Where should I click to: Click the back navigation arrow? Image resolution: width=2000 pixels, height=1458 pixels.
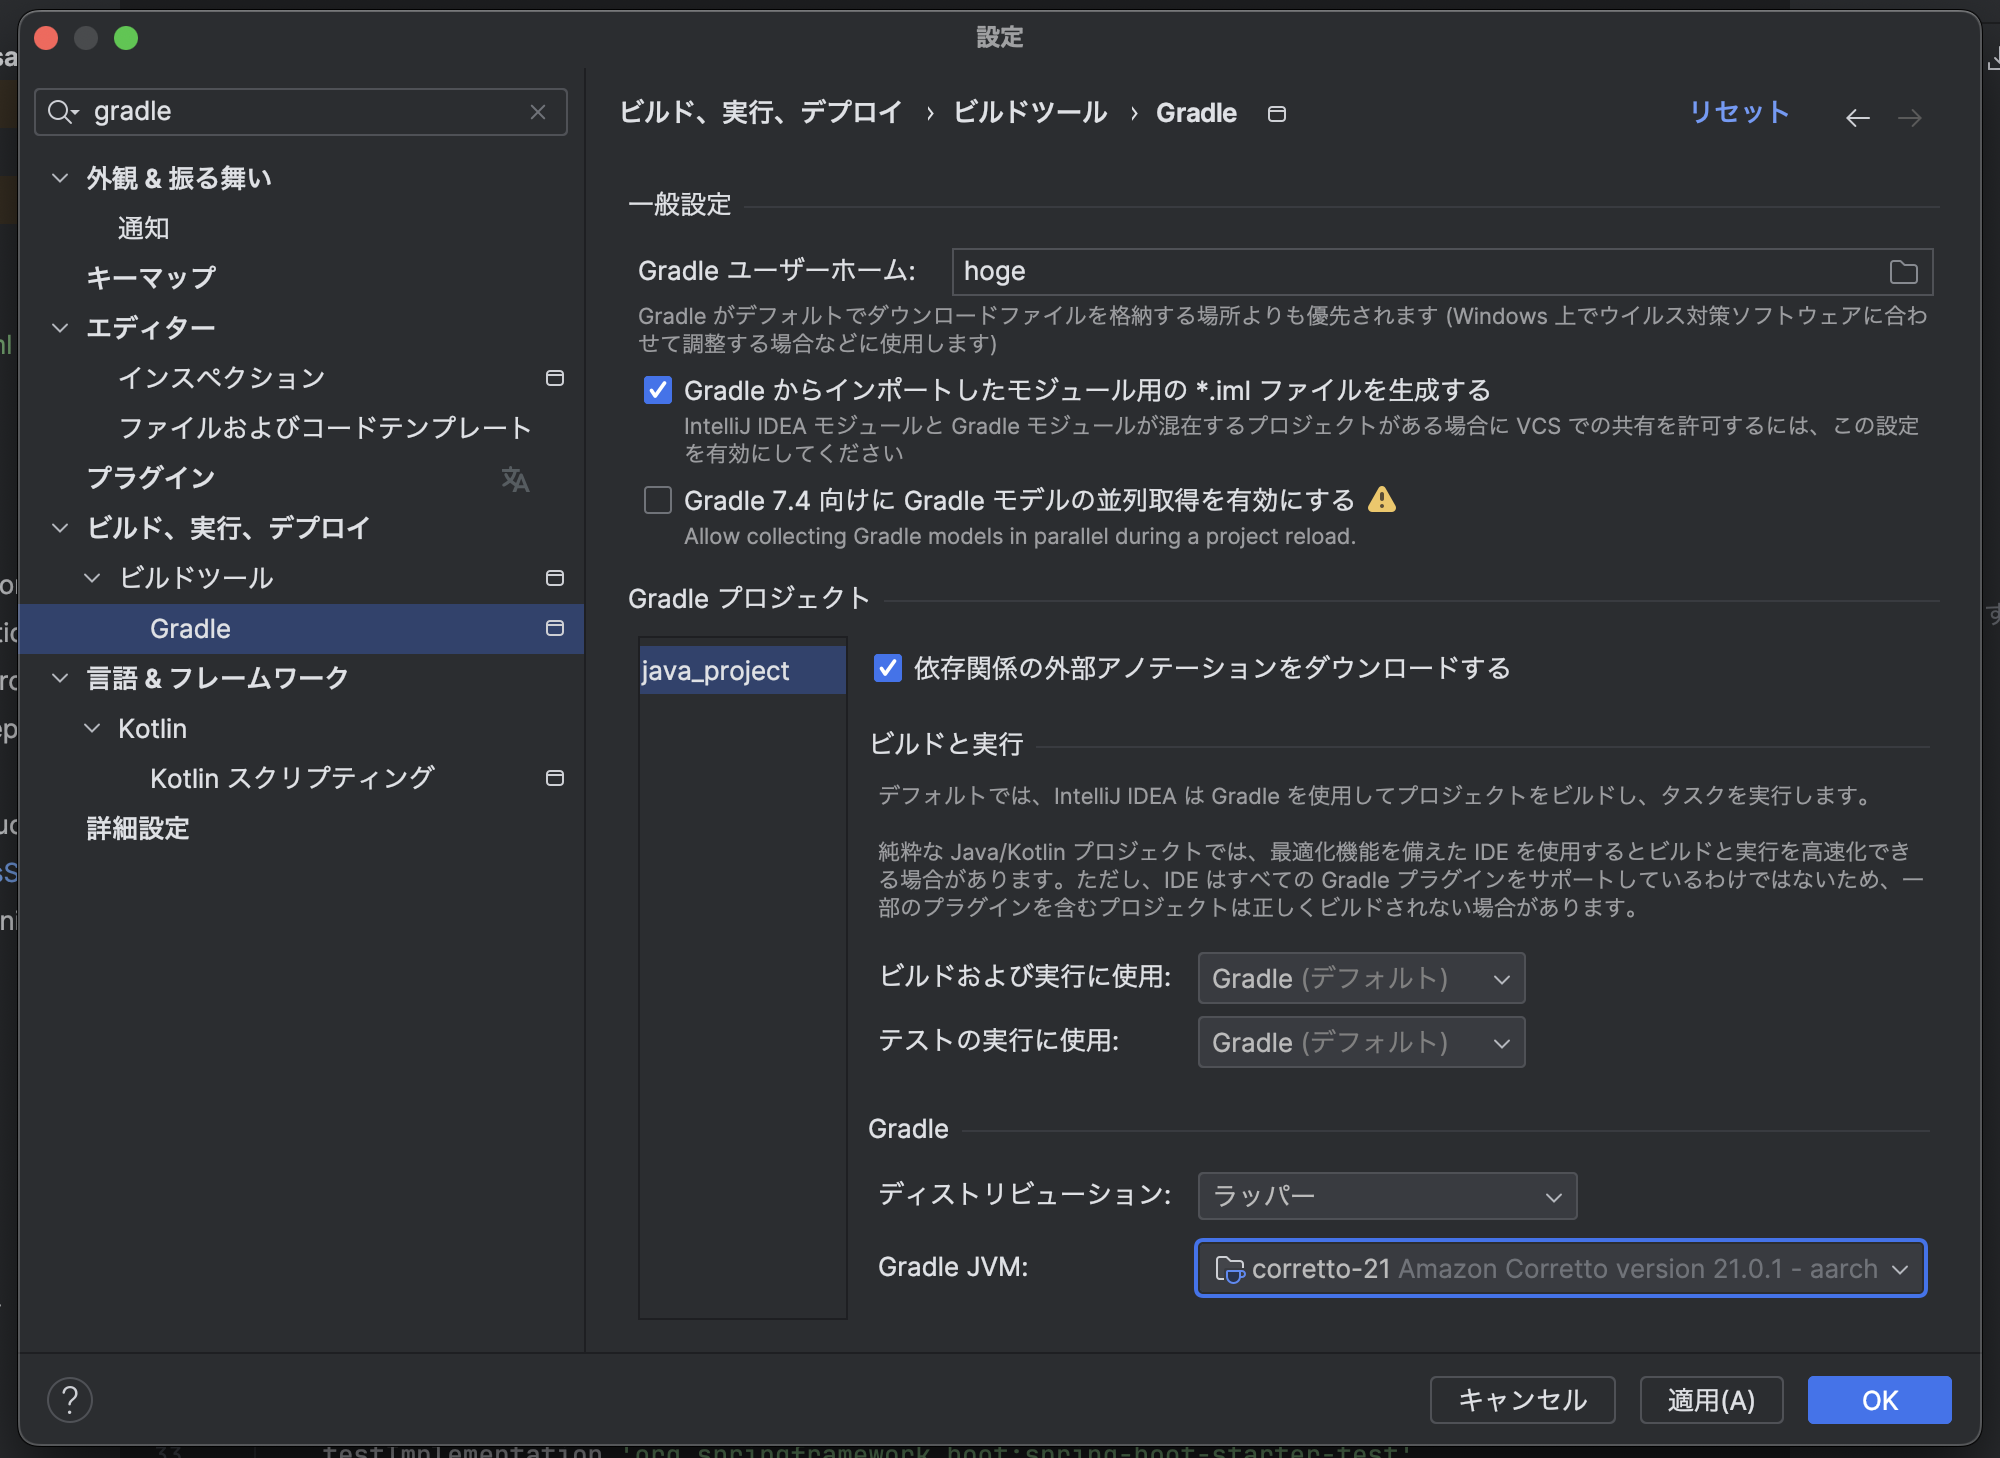(x=1858, y=117)
